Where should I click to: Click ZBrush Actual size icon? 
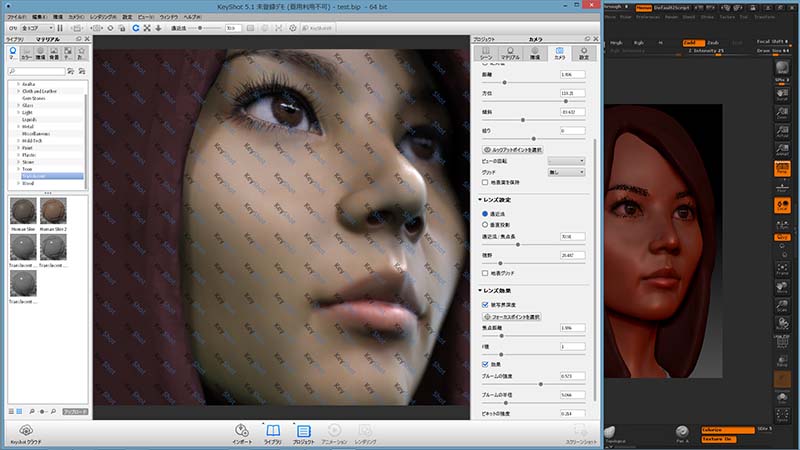(782, 131)
